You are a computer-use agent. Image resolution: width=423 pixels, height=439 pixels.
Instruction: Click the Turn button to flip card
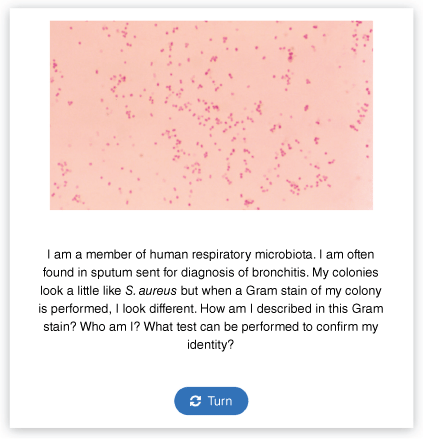point(211,401)
